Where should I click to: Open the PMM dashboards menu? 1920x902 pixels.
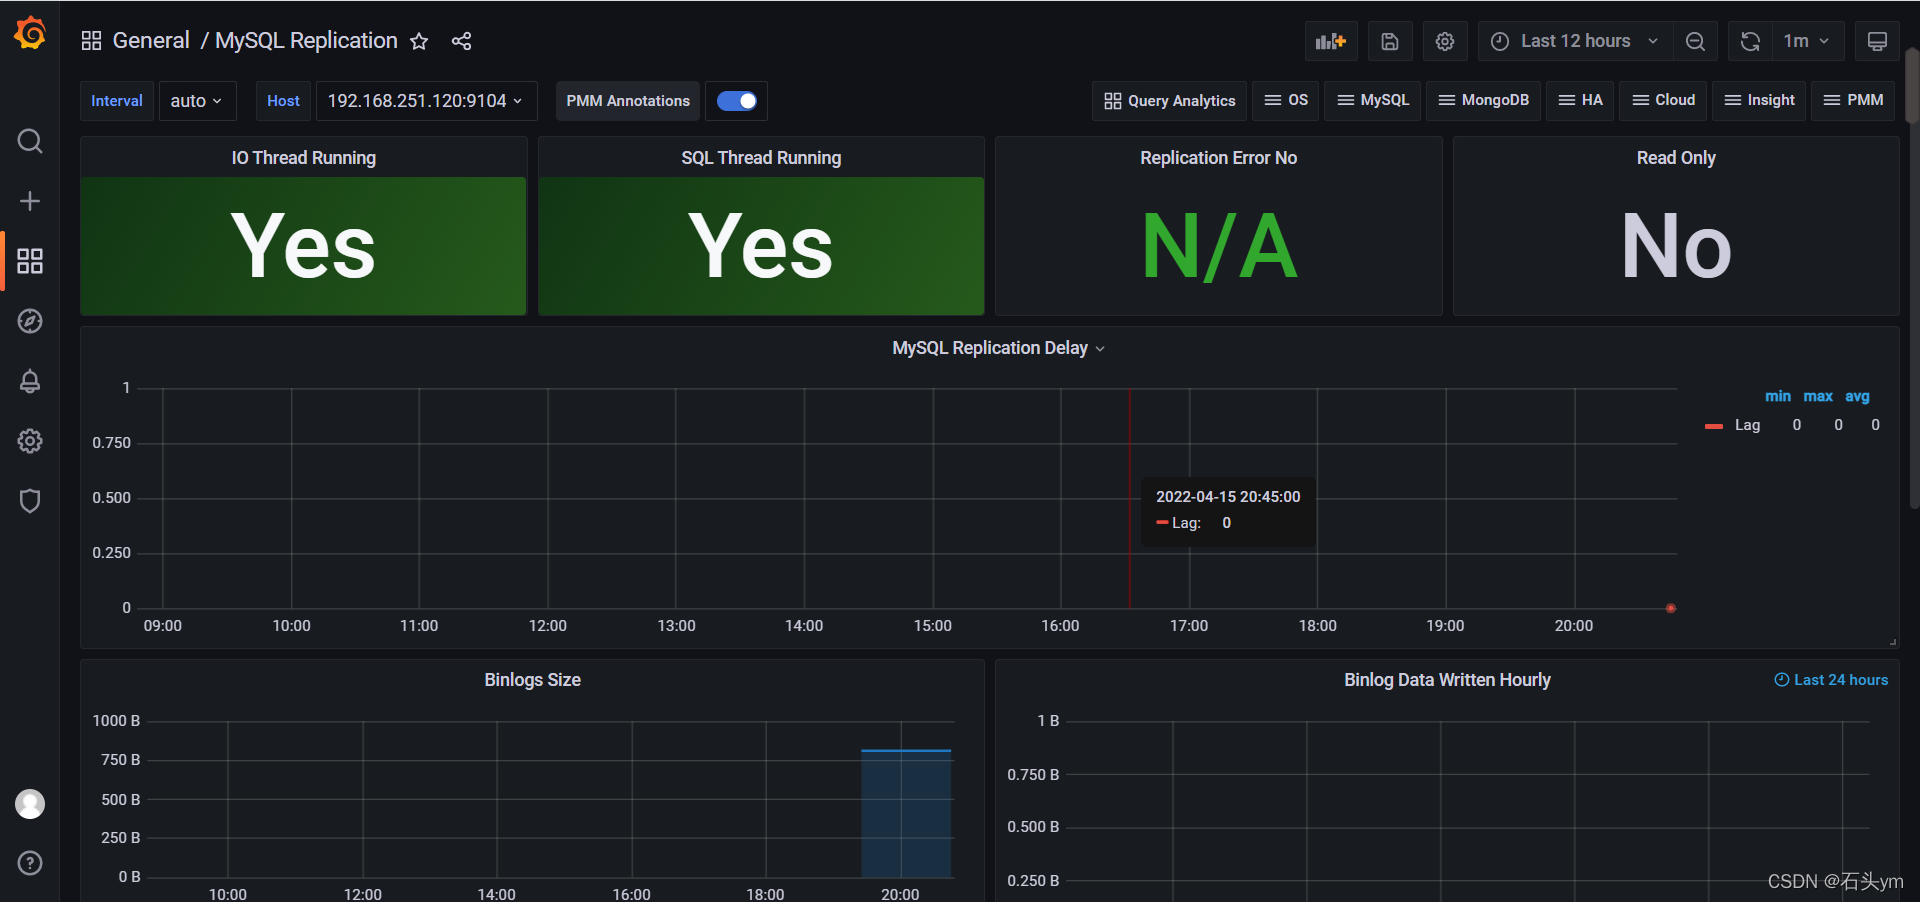(1853, 100)
